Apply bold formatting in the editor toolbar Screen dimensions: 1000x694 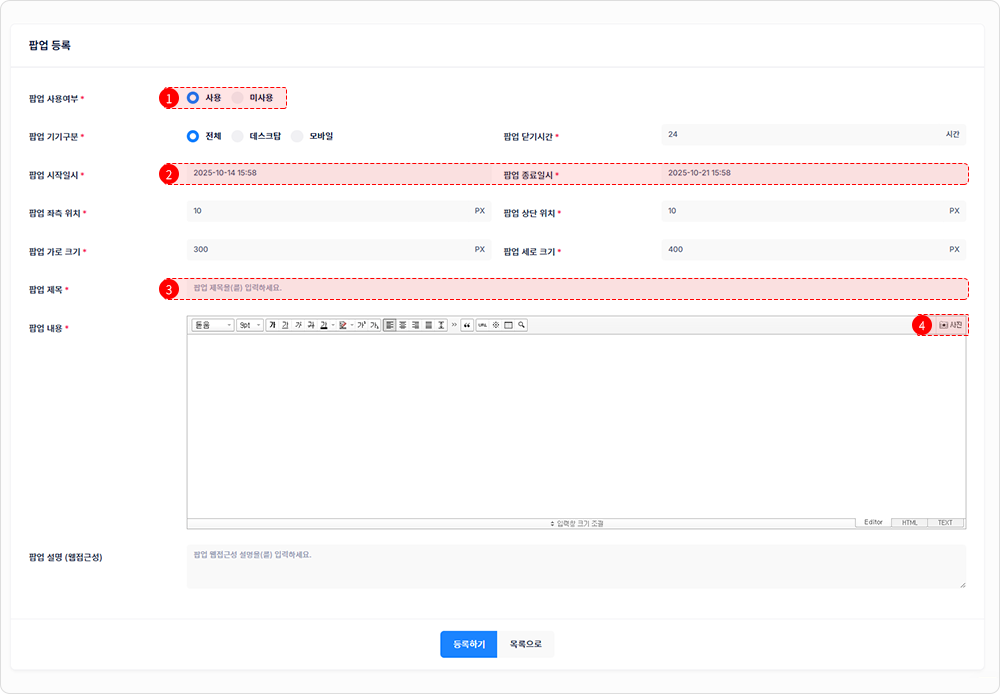pyautogui.click(x=272, y=325)
